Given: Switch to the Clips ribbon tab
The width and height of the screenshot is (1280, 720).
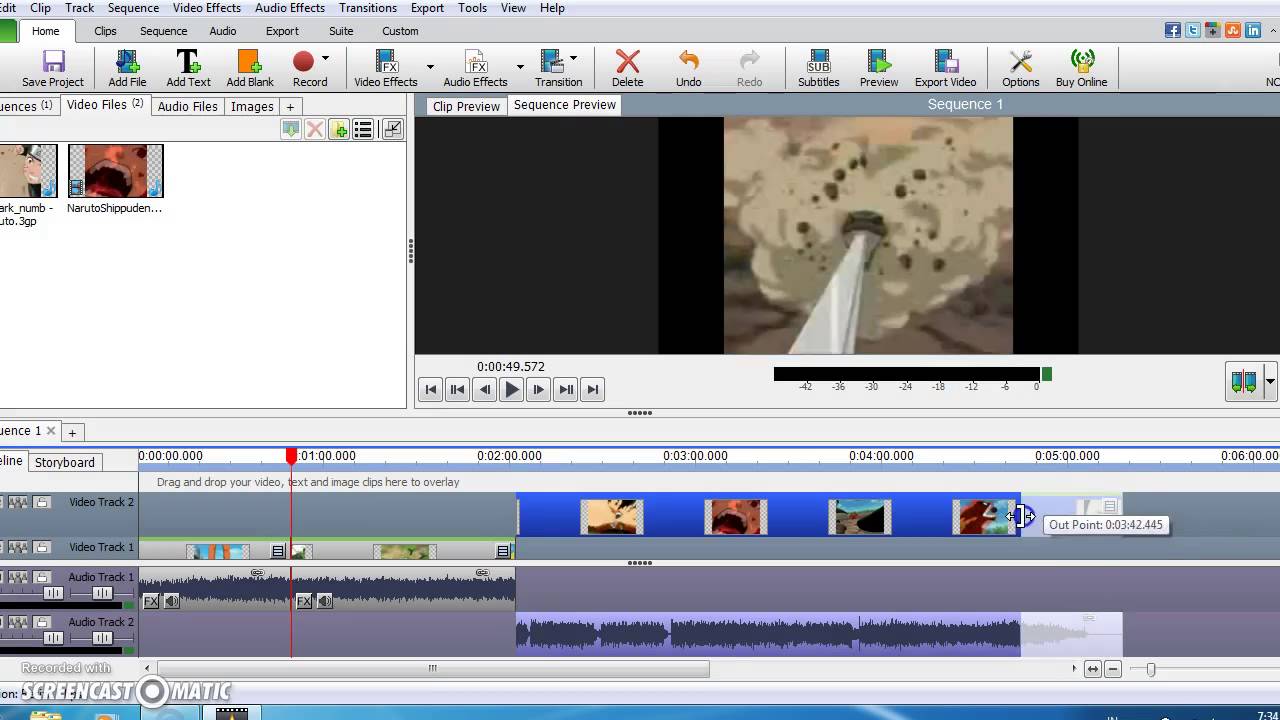Looking at the screenshot, I should tap(105, 31).
